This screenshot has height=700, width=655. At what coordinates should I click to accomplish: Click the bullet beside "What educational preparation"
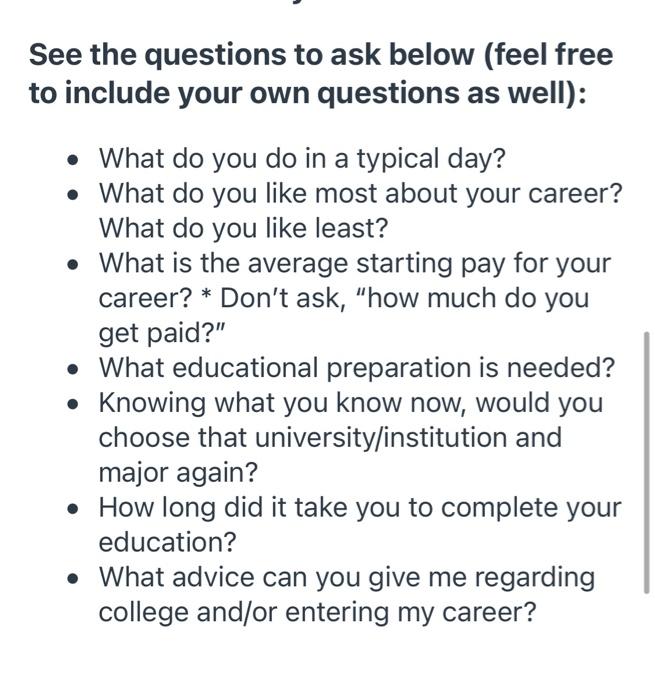pos(73,369)
